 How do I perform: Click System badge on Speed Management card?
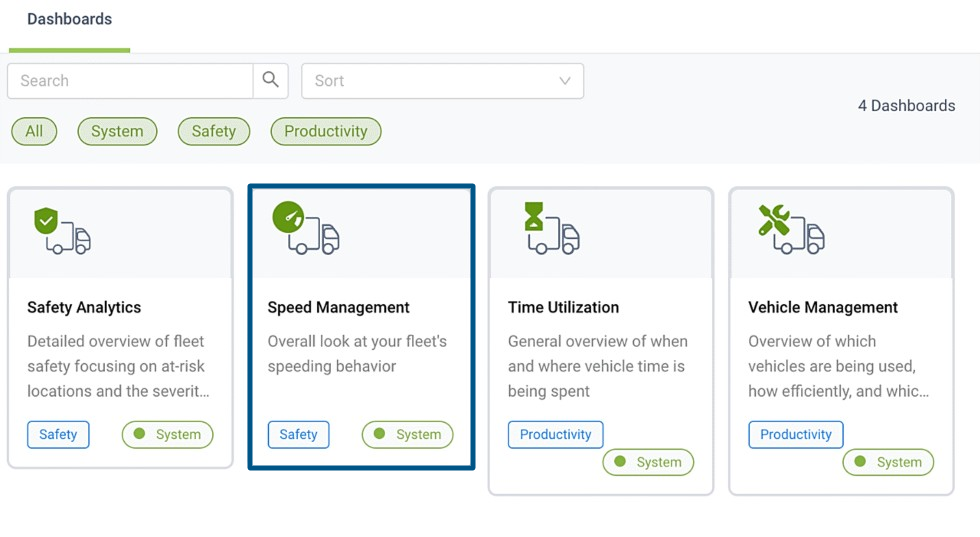408,434
